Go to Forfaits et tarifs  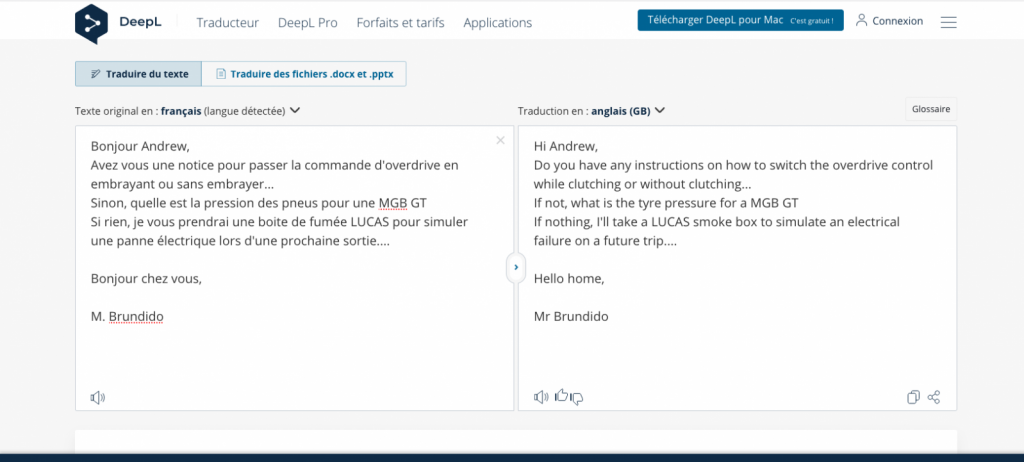[400, 23]
